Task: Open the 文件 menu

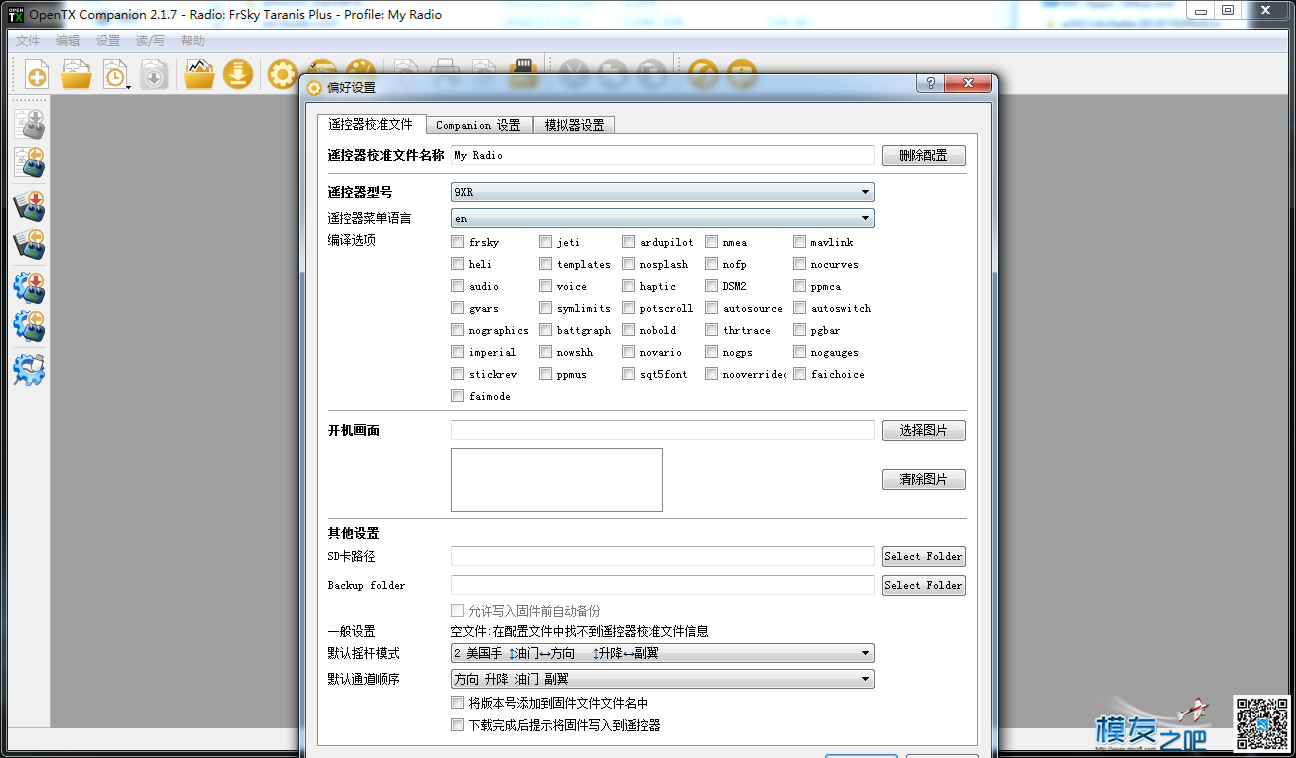Action: point(28,41)
